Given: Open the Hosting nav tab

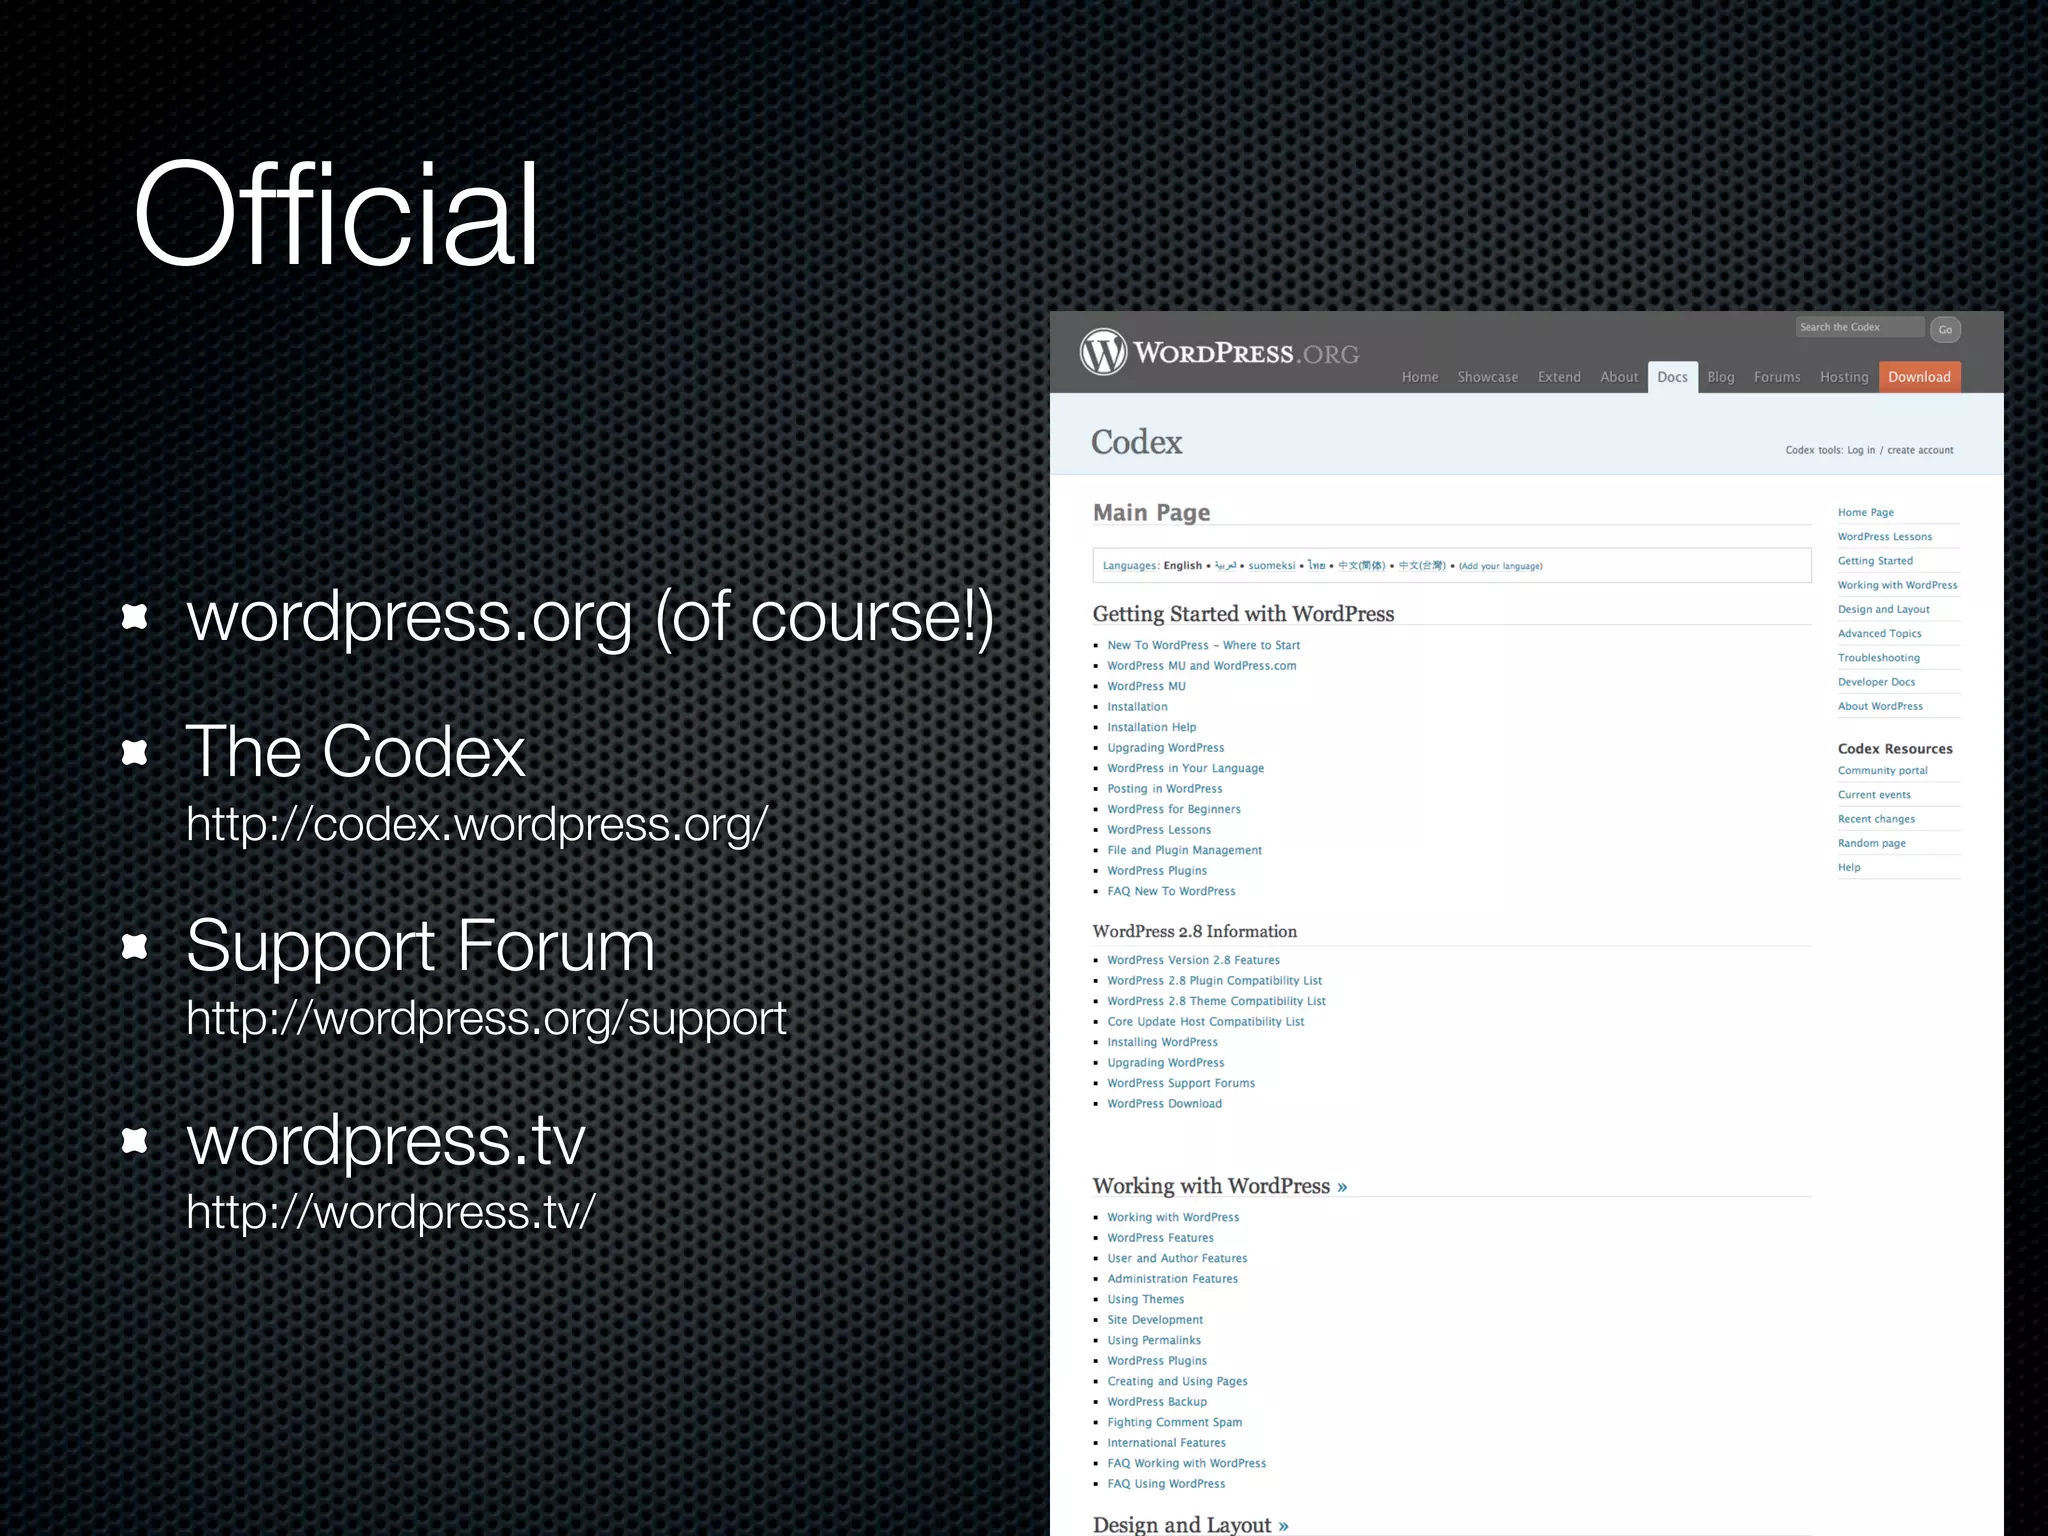Looking at the screenshot, I should click(x=1844, y=377).
